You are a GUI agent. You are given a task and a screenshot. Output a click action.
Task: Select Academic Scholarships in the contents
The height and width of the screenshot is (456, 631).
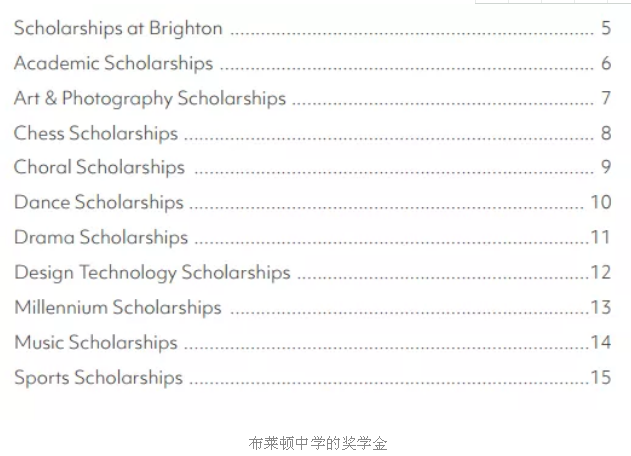pyautogui.click(x=113, y=64)
